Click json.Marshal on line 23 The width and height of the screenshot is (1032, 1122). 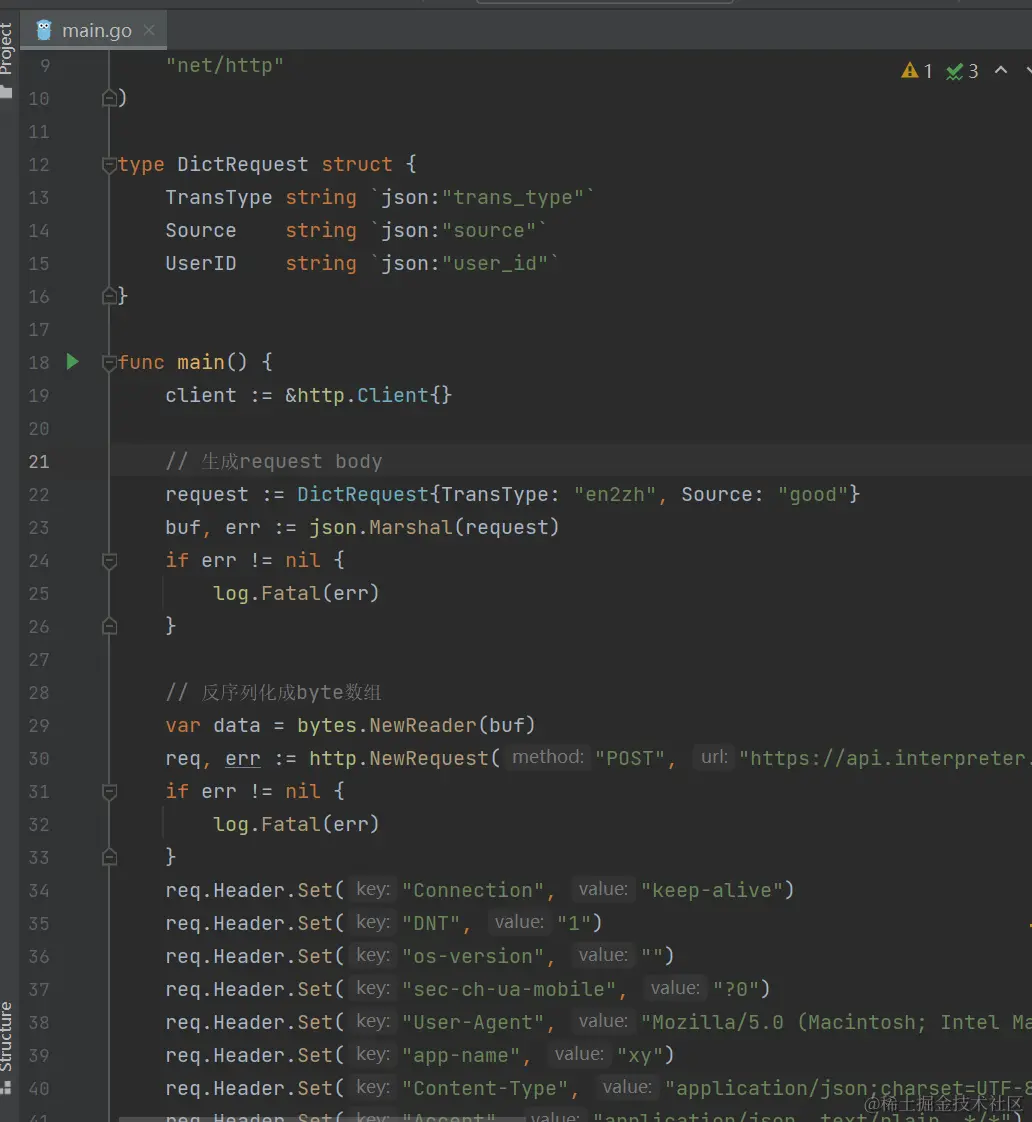pos(381,527)
